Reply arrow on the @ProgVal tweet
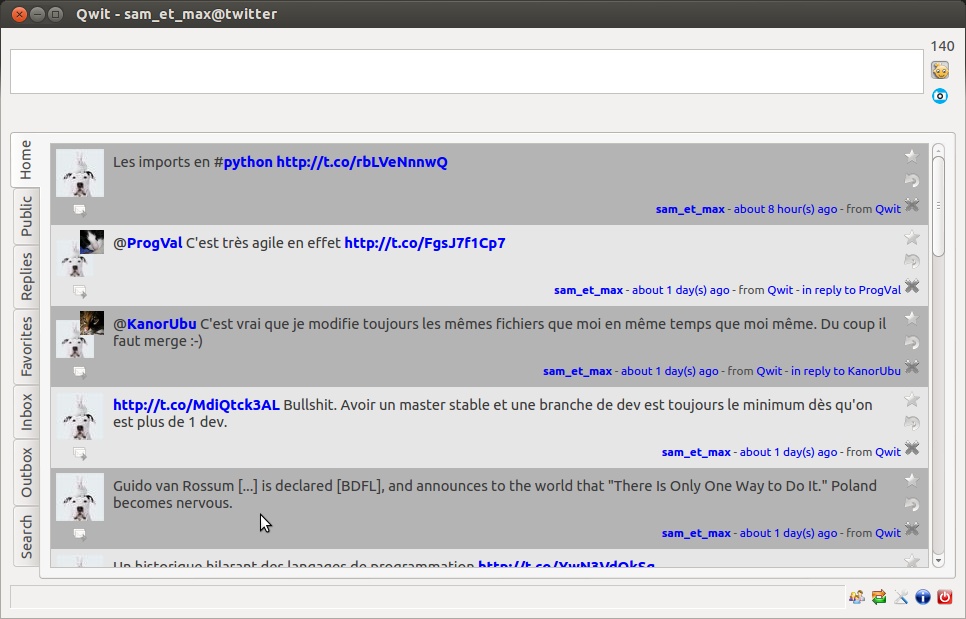The height and width of the screenshot is (619, 966). tap(912, 261)
